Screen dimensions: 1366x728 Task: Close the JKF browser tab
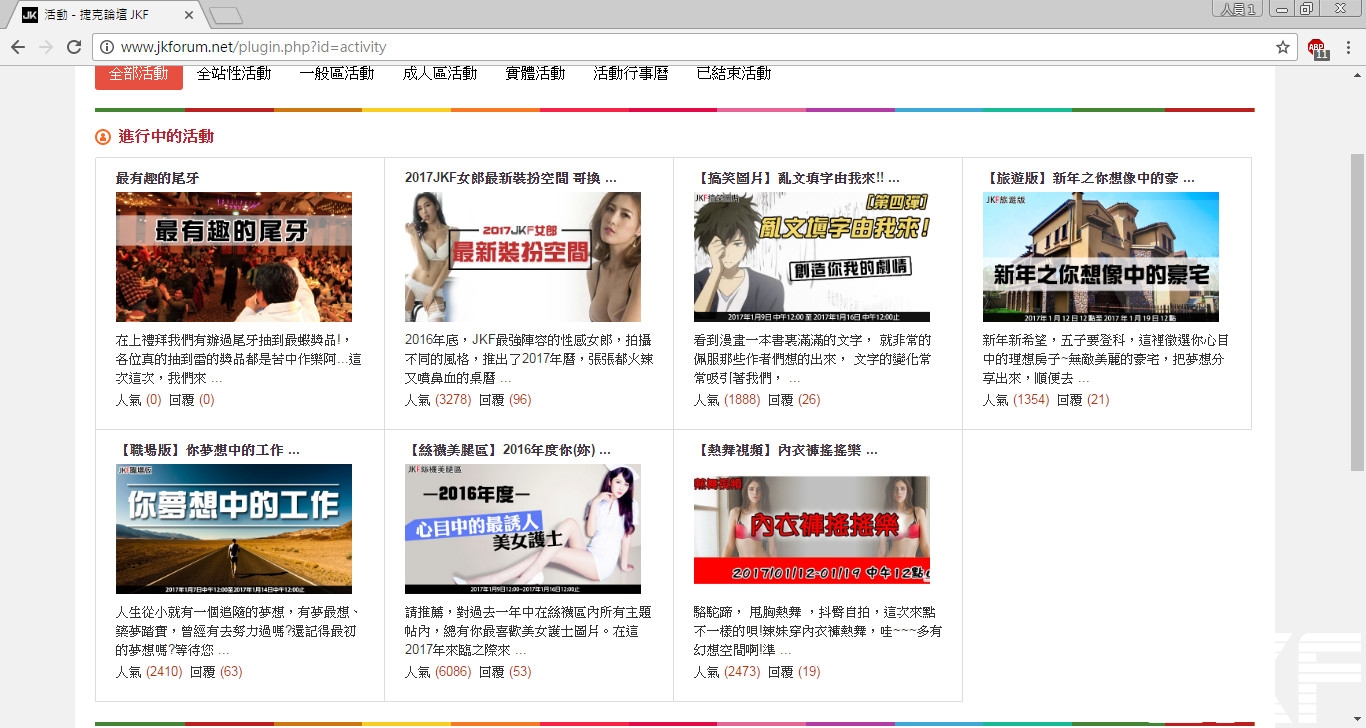(x=188, y=15)
